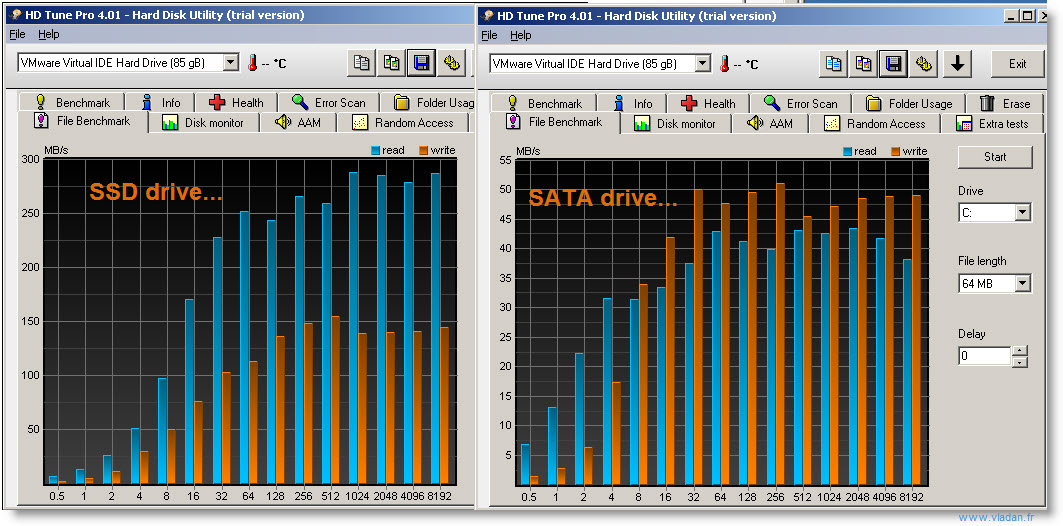Click 'SSD drive...' label on left chart

pyautogui.click(x=156, y=193)
